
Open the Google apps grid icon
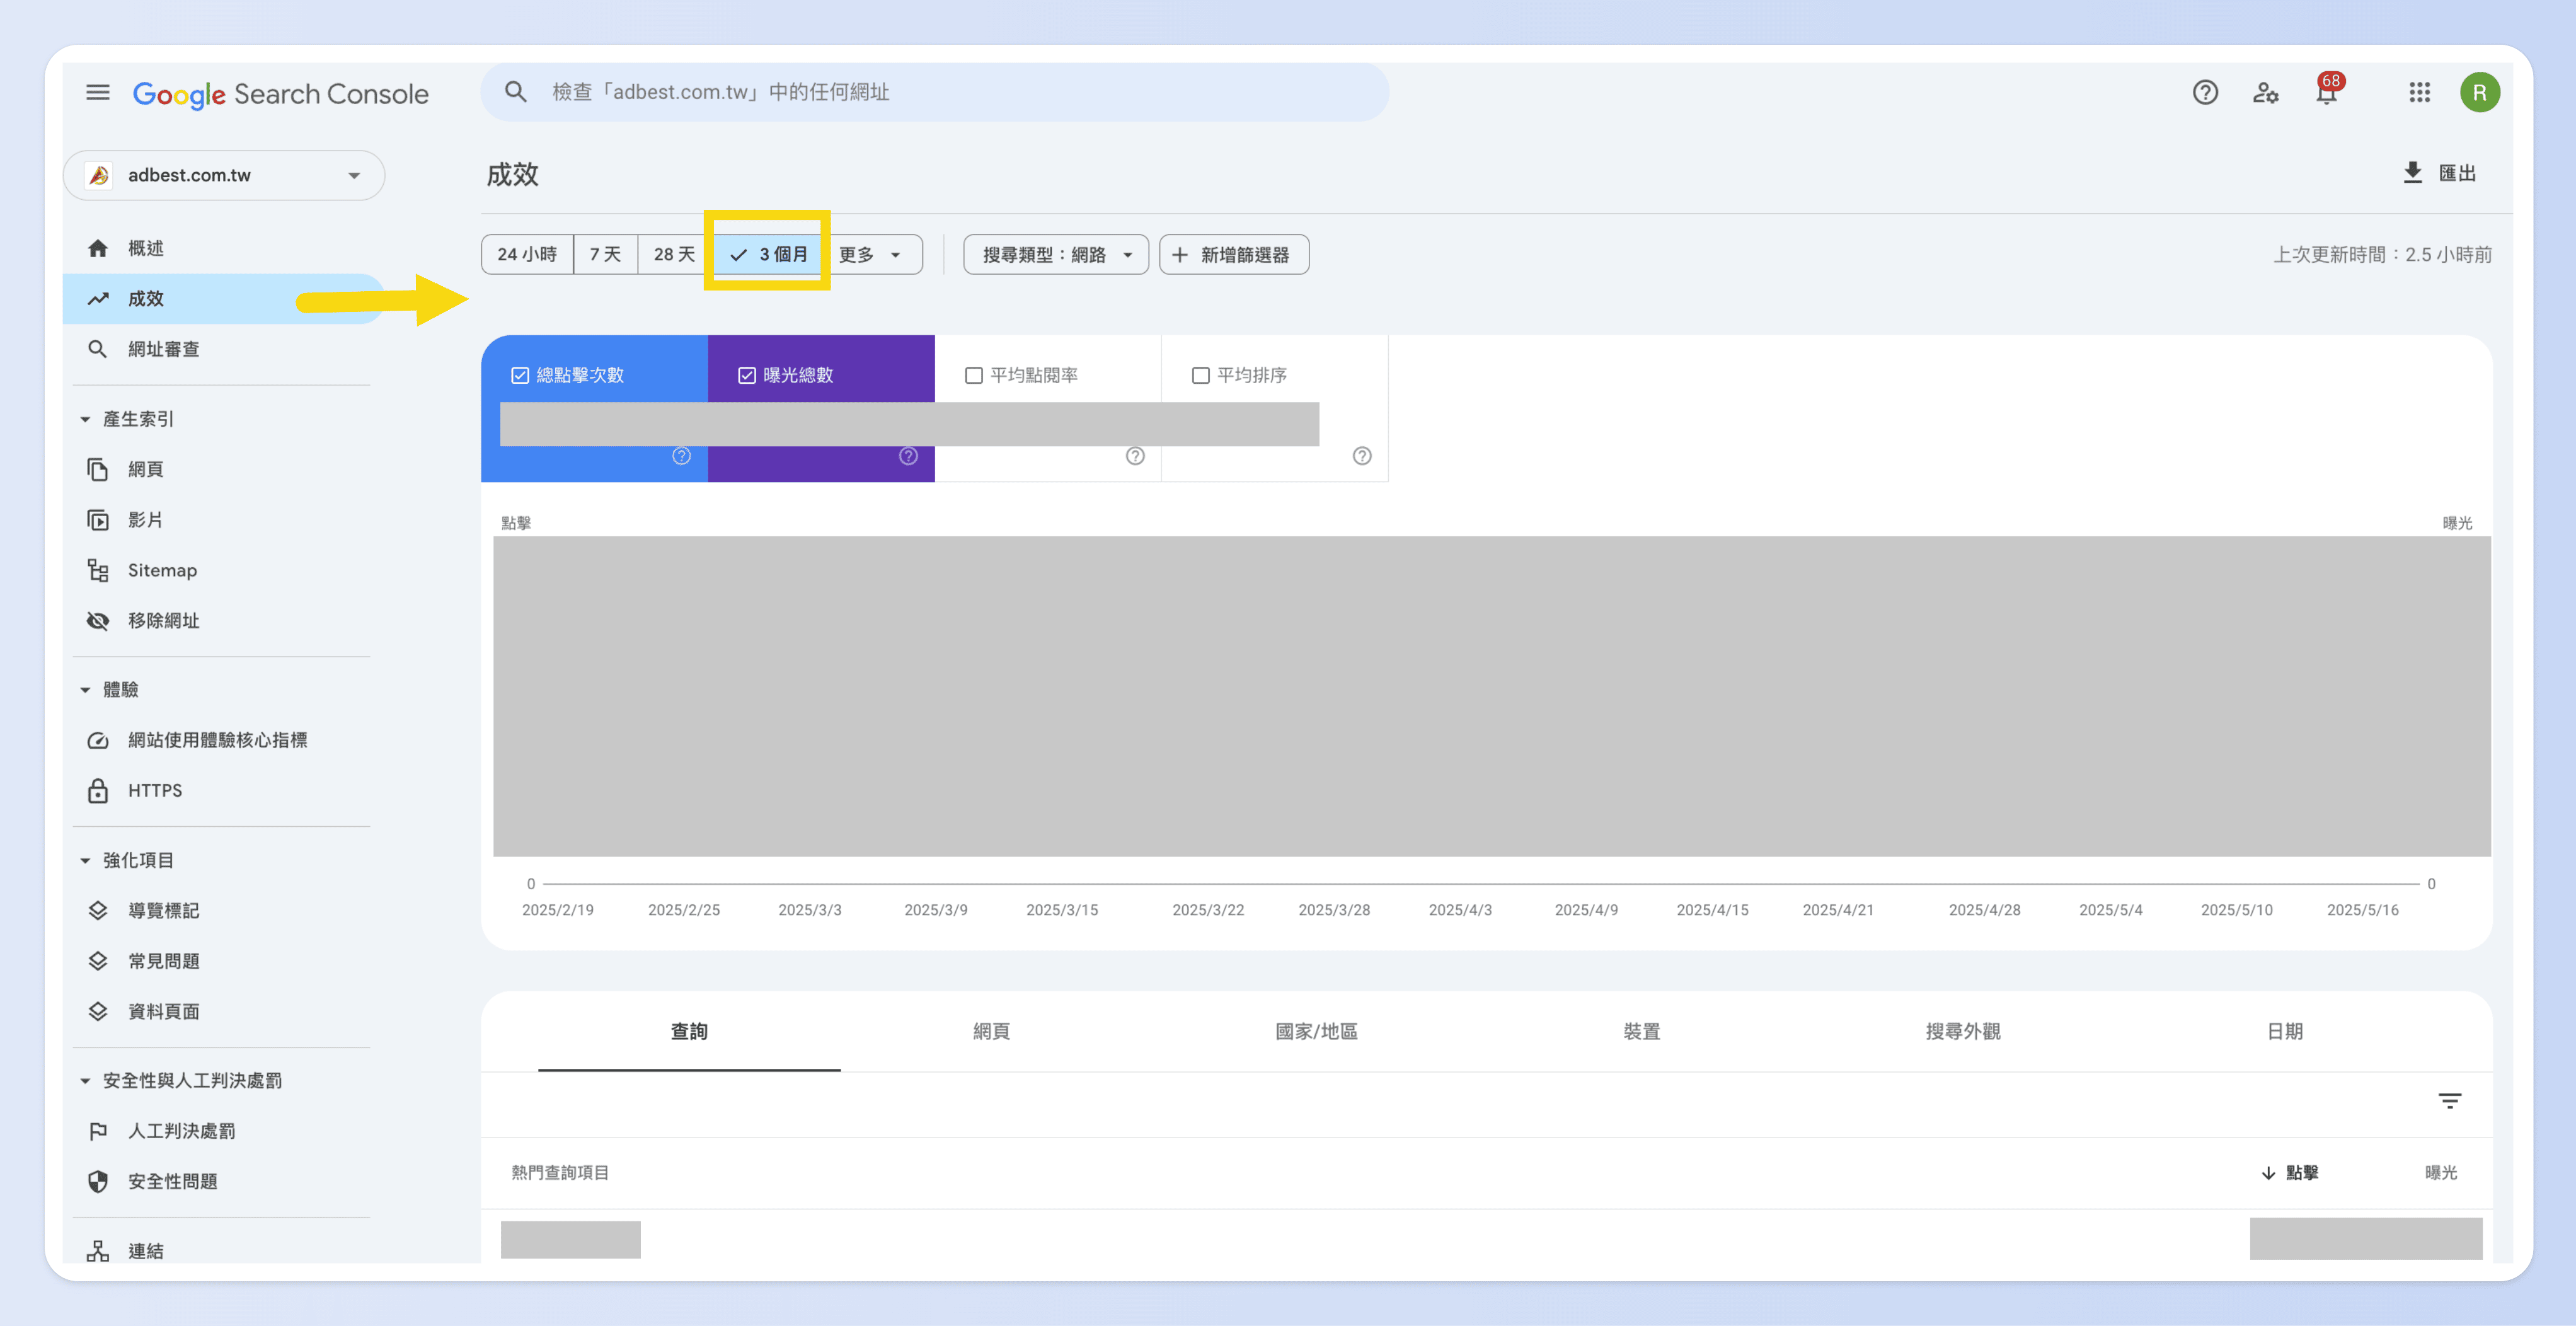(x=2420, y=92)
